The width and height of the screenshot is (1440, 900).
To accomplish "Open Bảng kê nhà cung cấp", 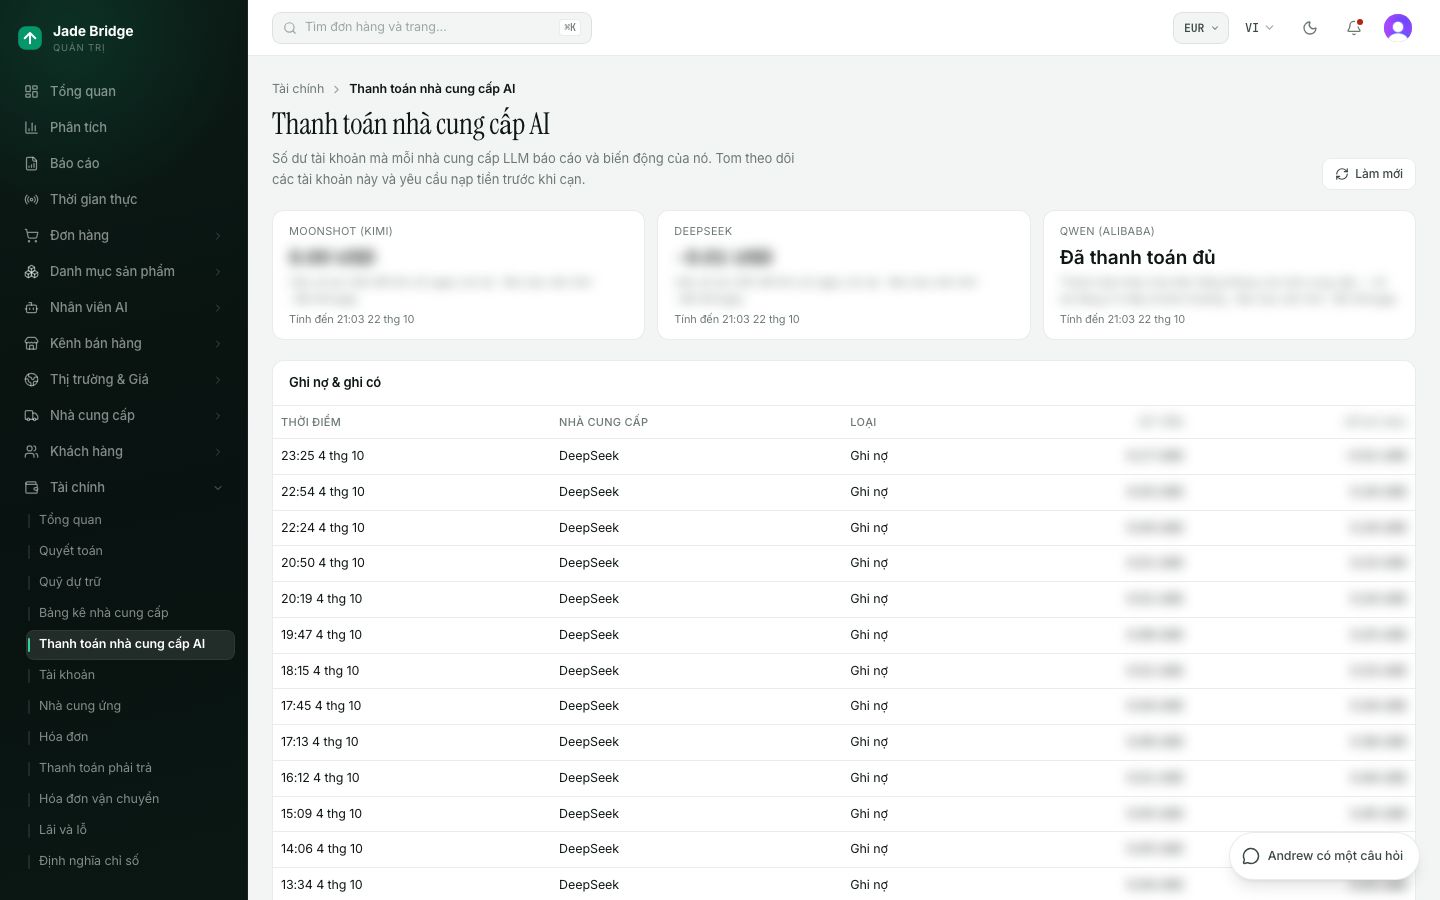I will [104, 613].
